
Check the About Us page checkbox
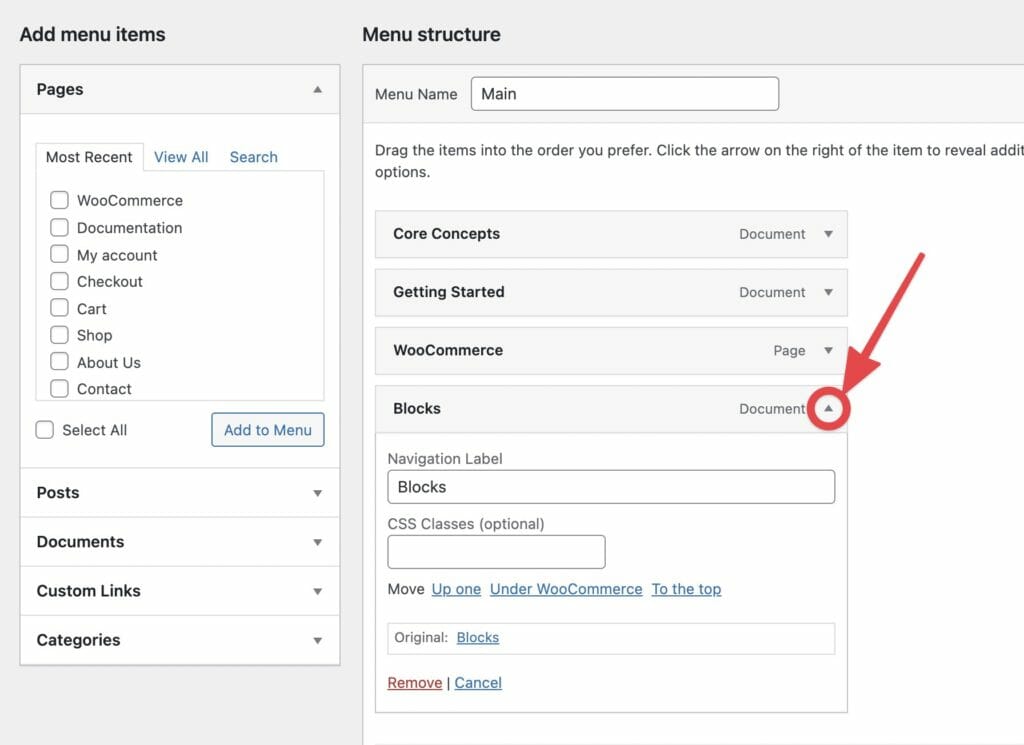tap(59, 362)
